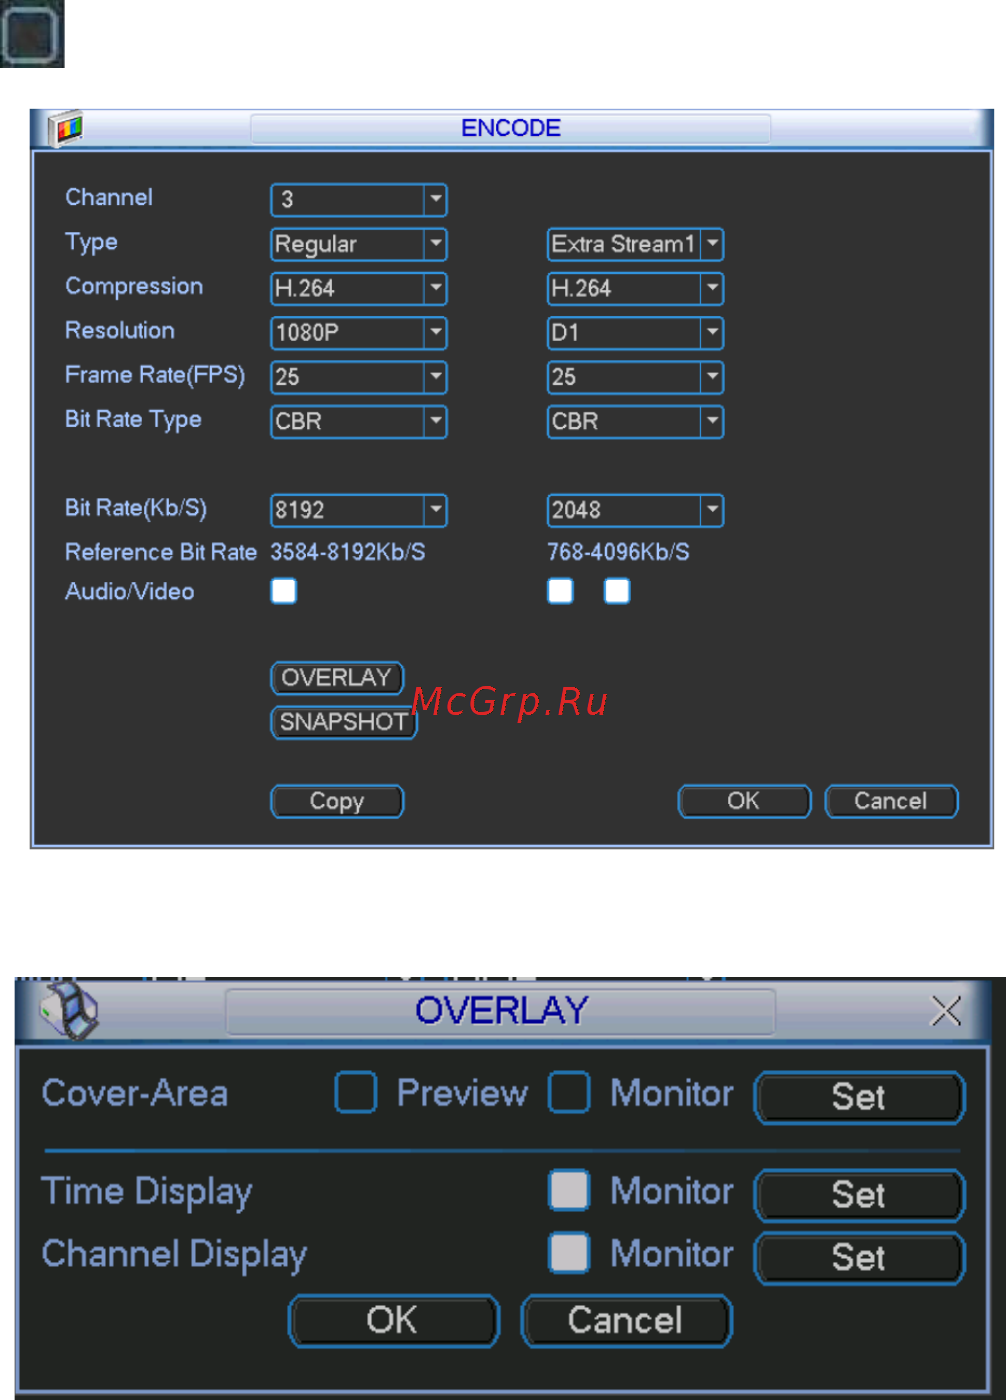Click the OVERLAY window film icon
This screenshot has width=1006, height=1400.
68,1010
